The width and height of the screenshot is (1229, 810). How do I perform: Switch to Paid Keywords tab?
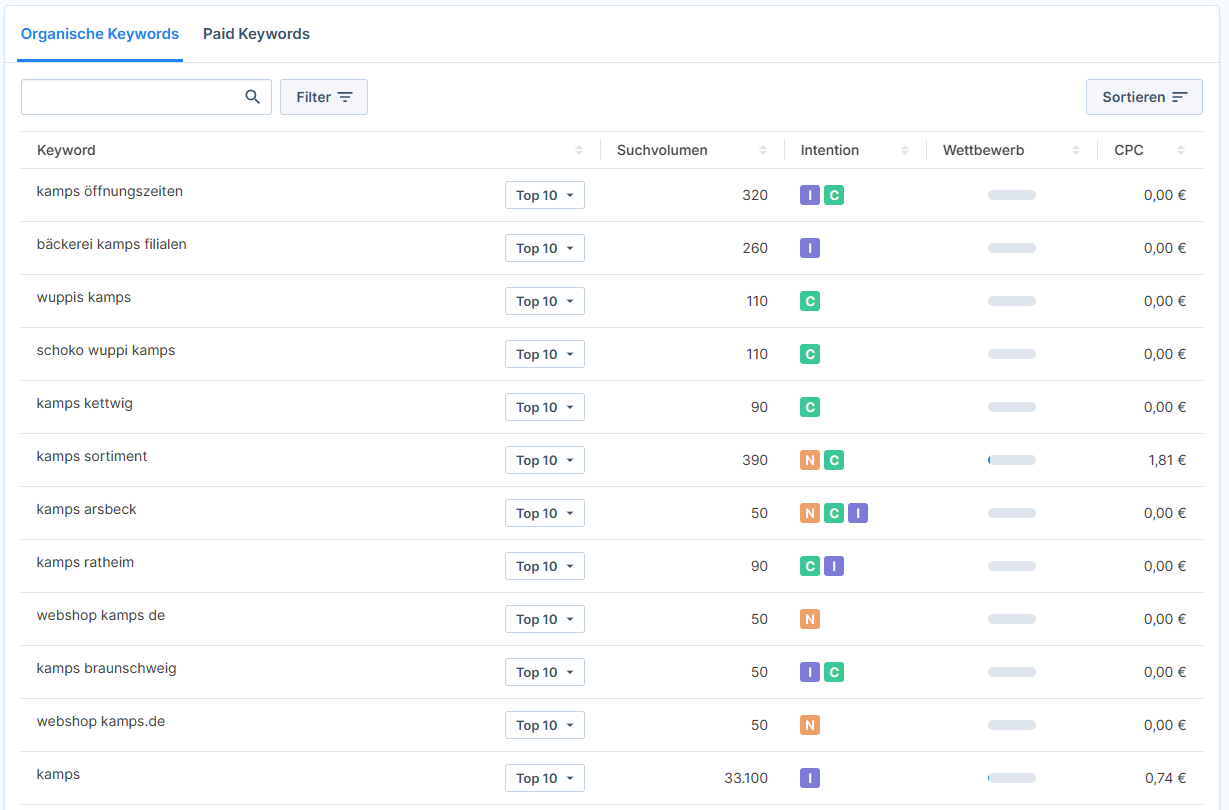click(256, 34)
